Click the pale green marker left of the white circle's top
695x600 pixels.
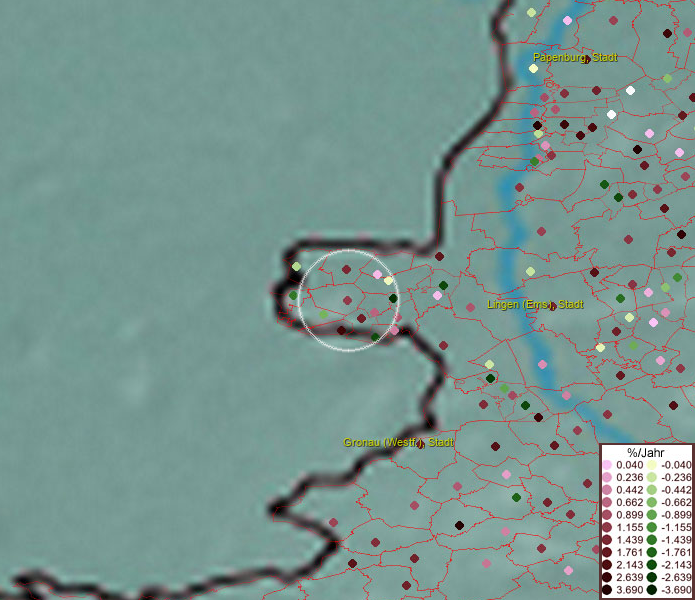[x=296, y=266]
